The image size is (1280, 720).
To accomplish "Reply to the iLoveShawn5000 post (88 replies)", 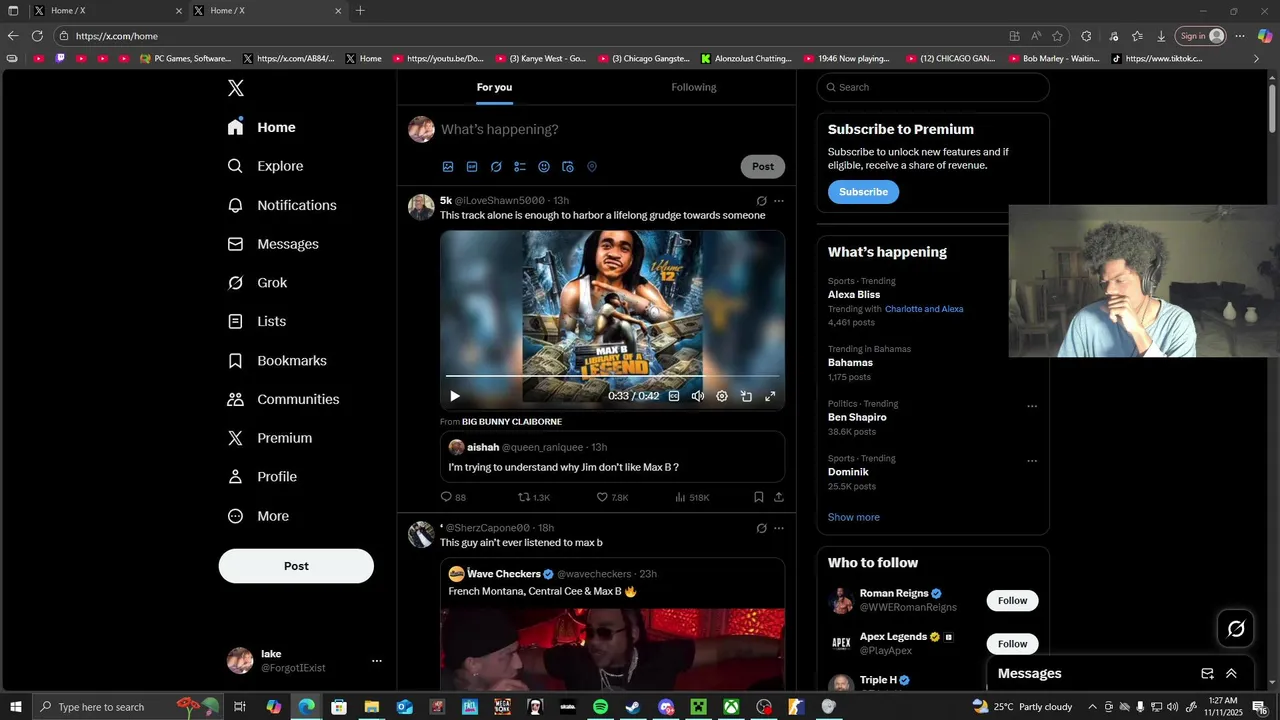I will point(453,497).
